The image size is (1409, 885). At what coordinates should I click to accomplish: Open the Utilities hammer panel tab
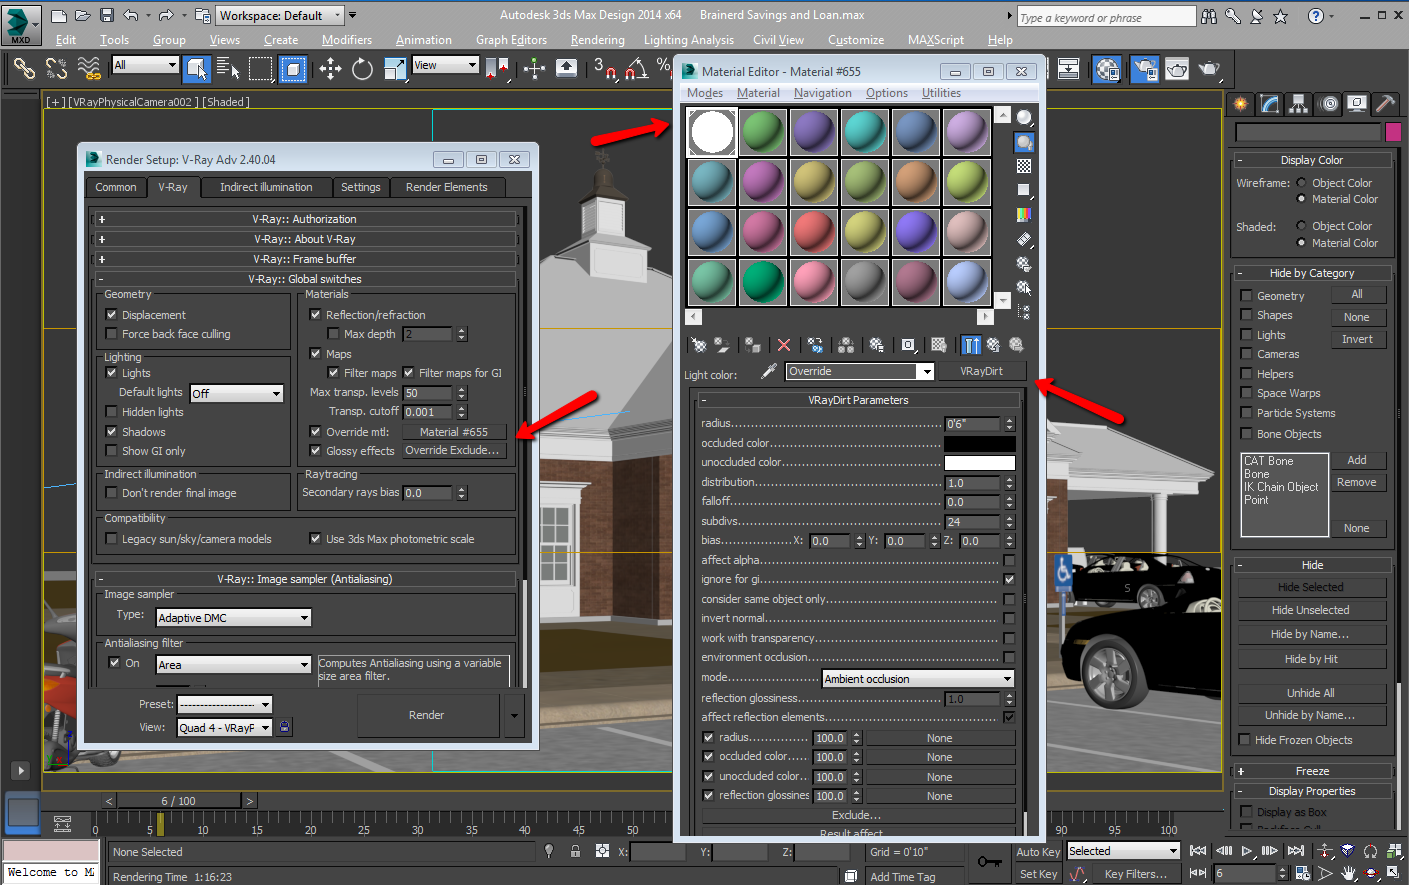tap(1385, 104)
